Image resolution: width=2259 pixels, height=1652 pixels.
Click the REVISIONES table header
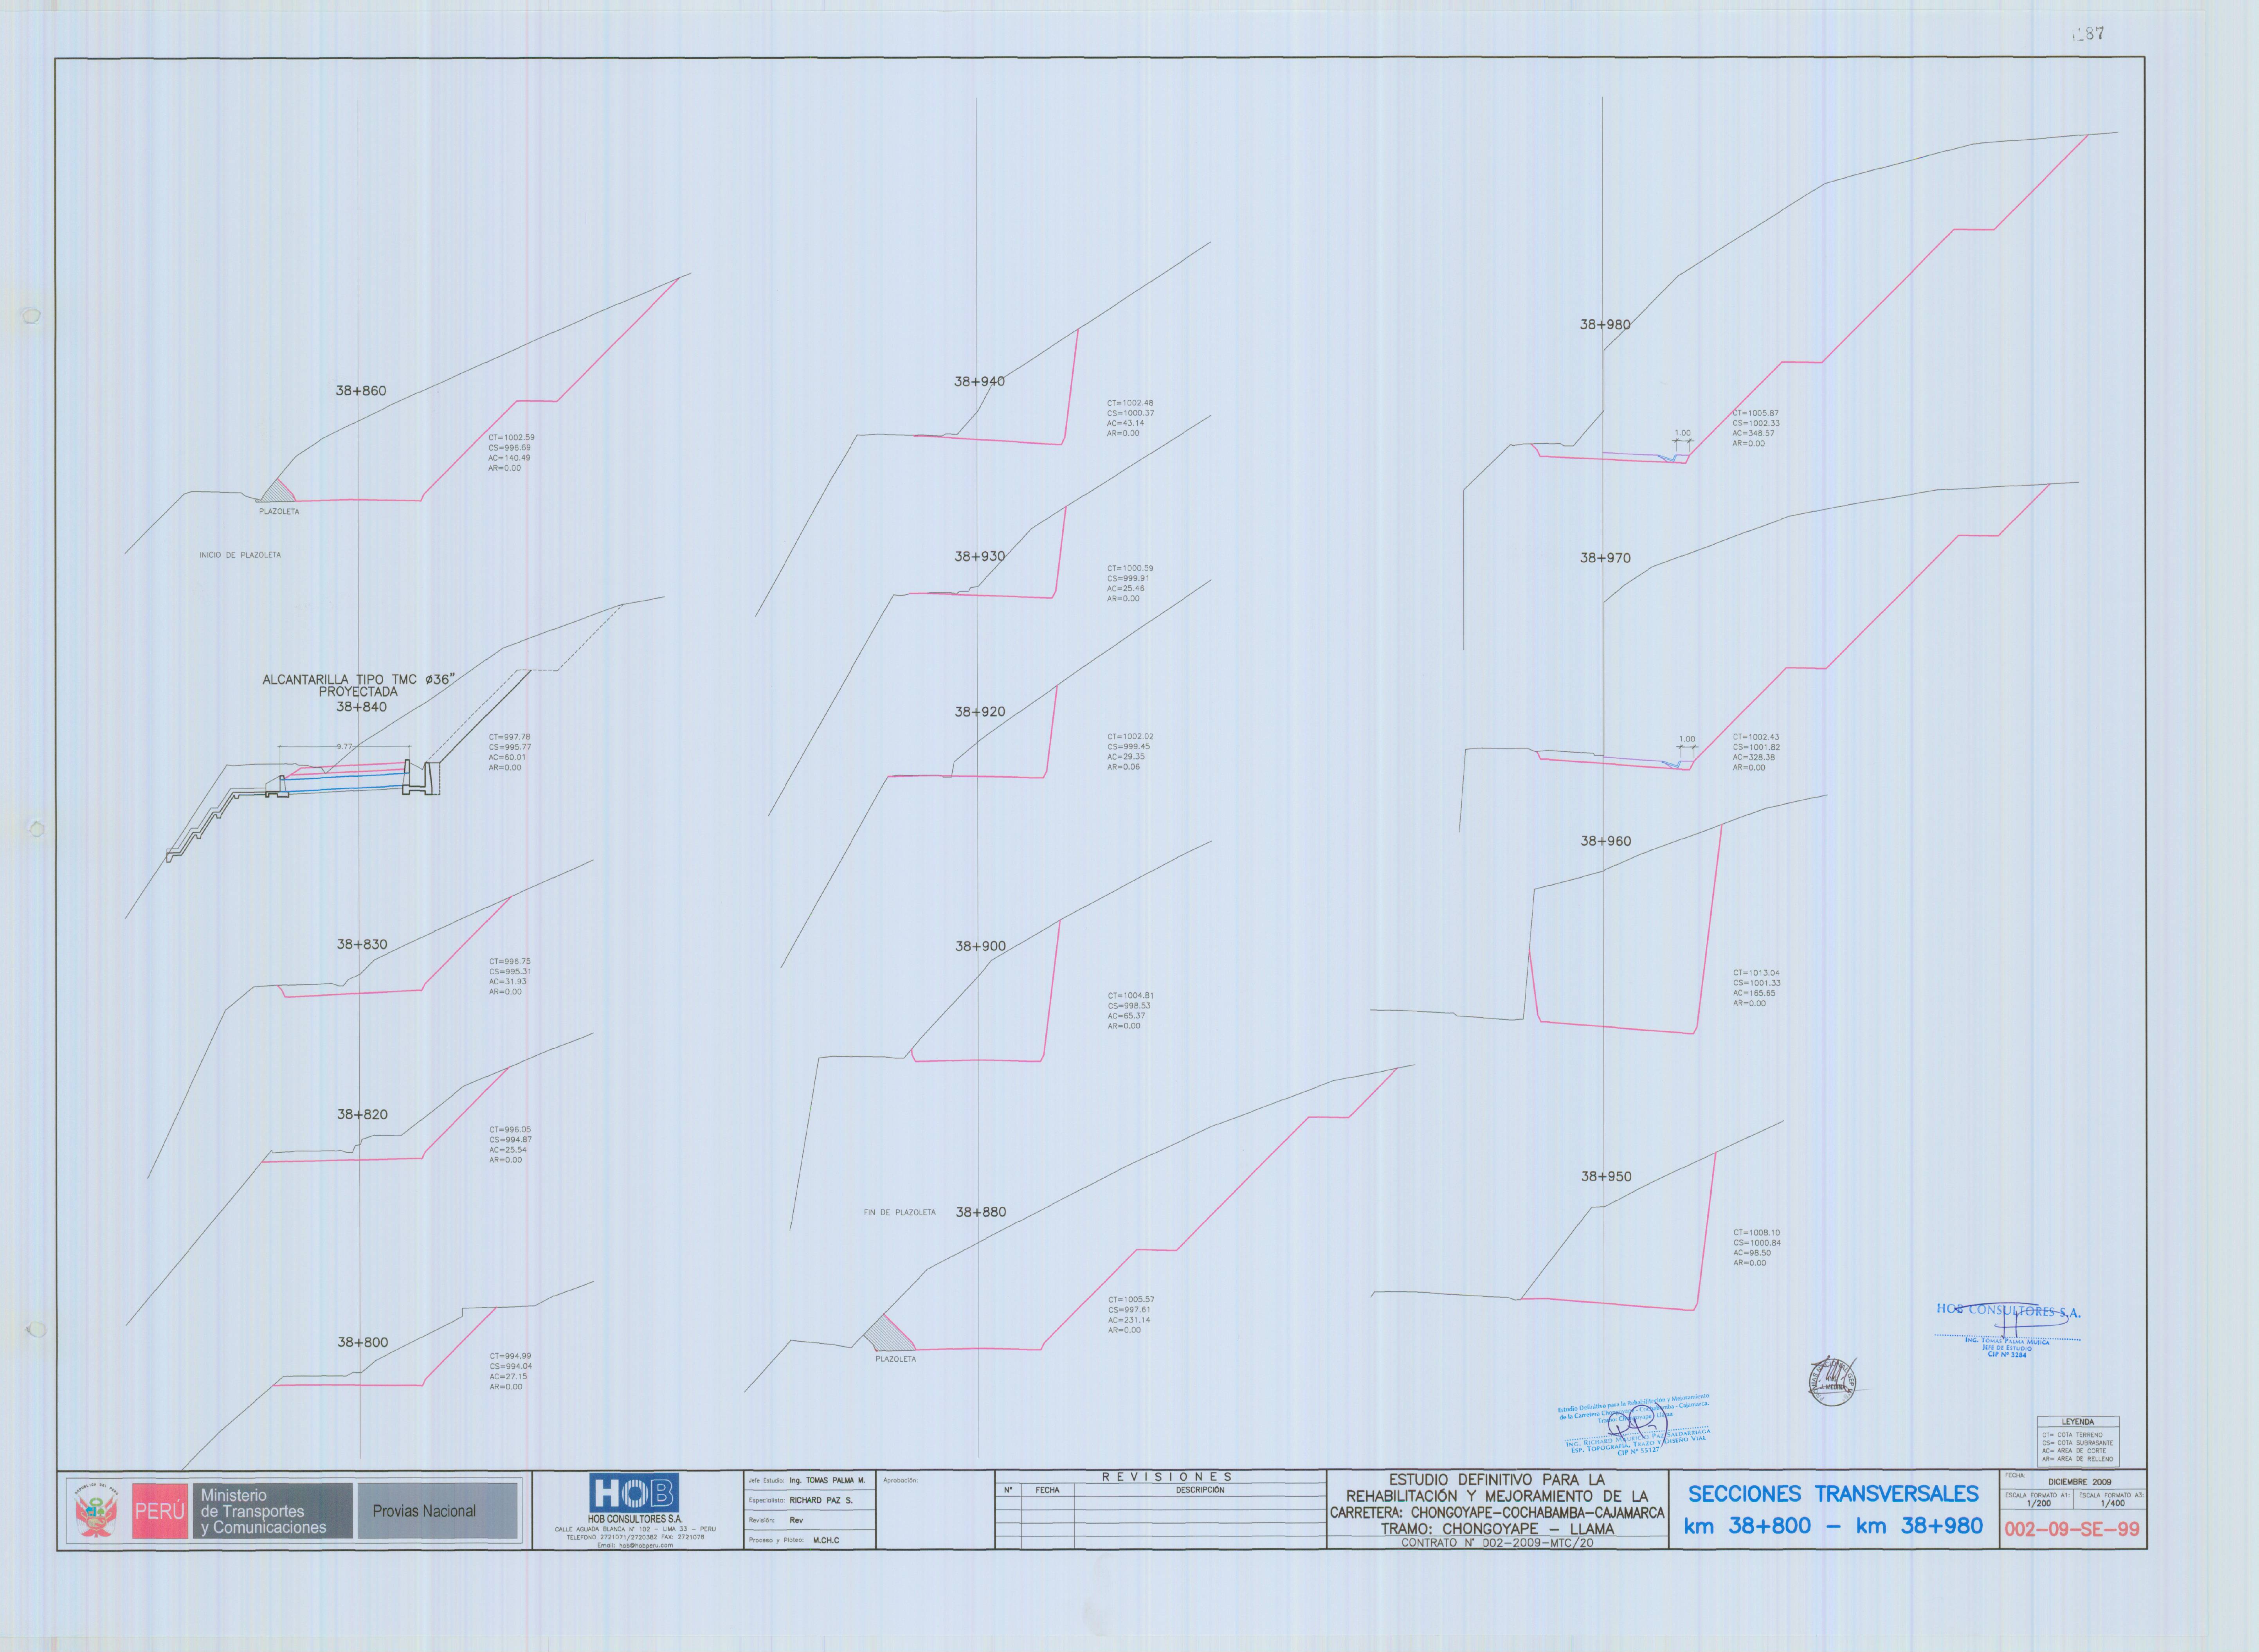[1167, 1477]
